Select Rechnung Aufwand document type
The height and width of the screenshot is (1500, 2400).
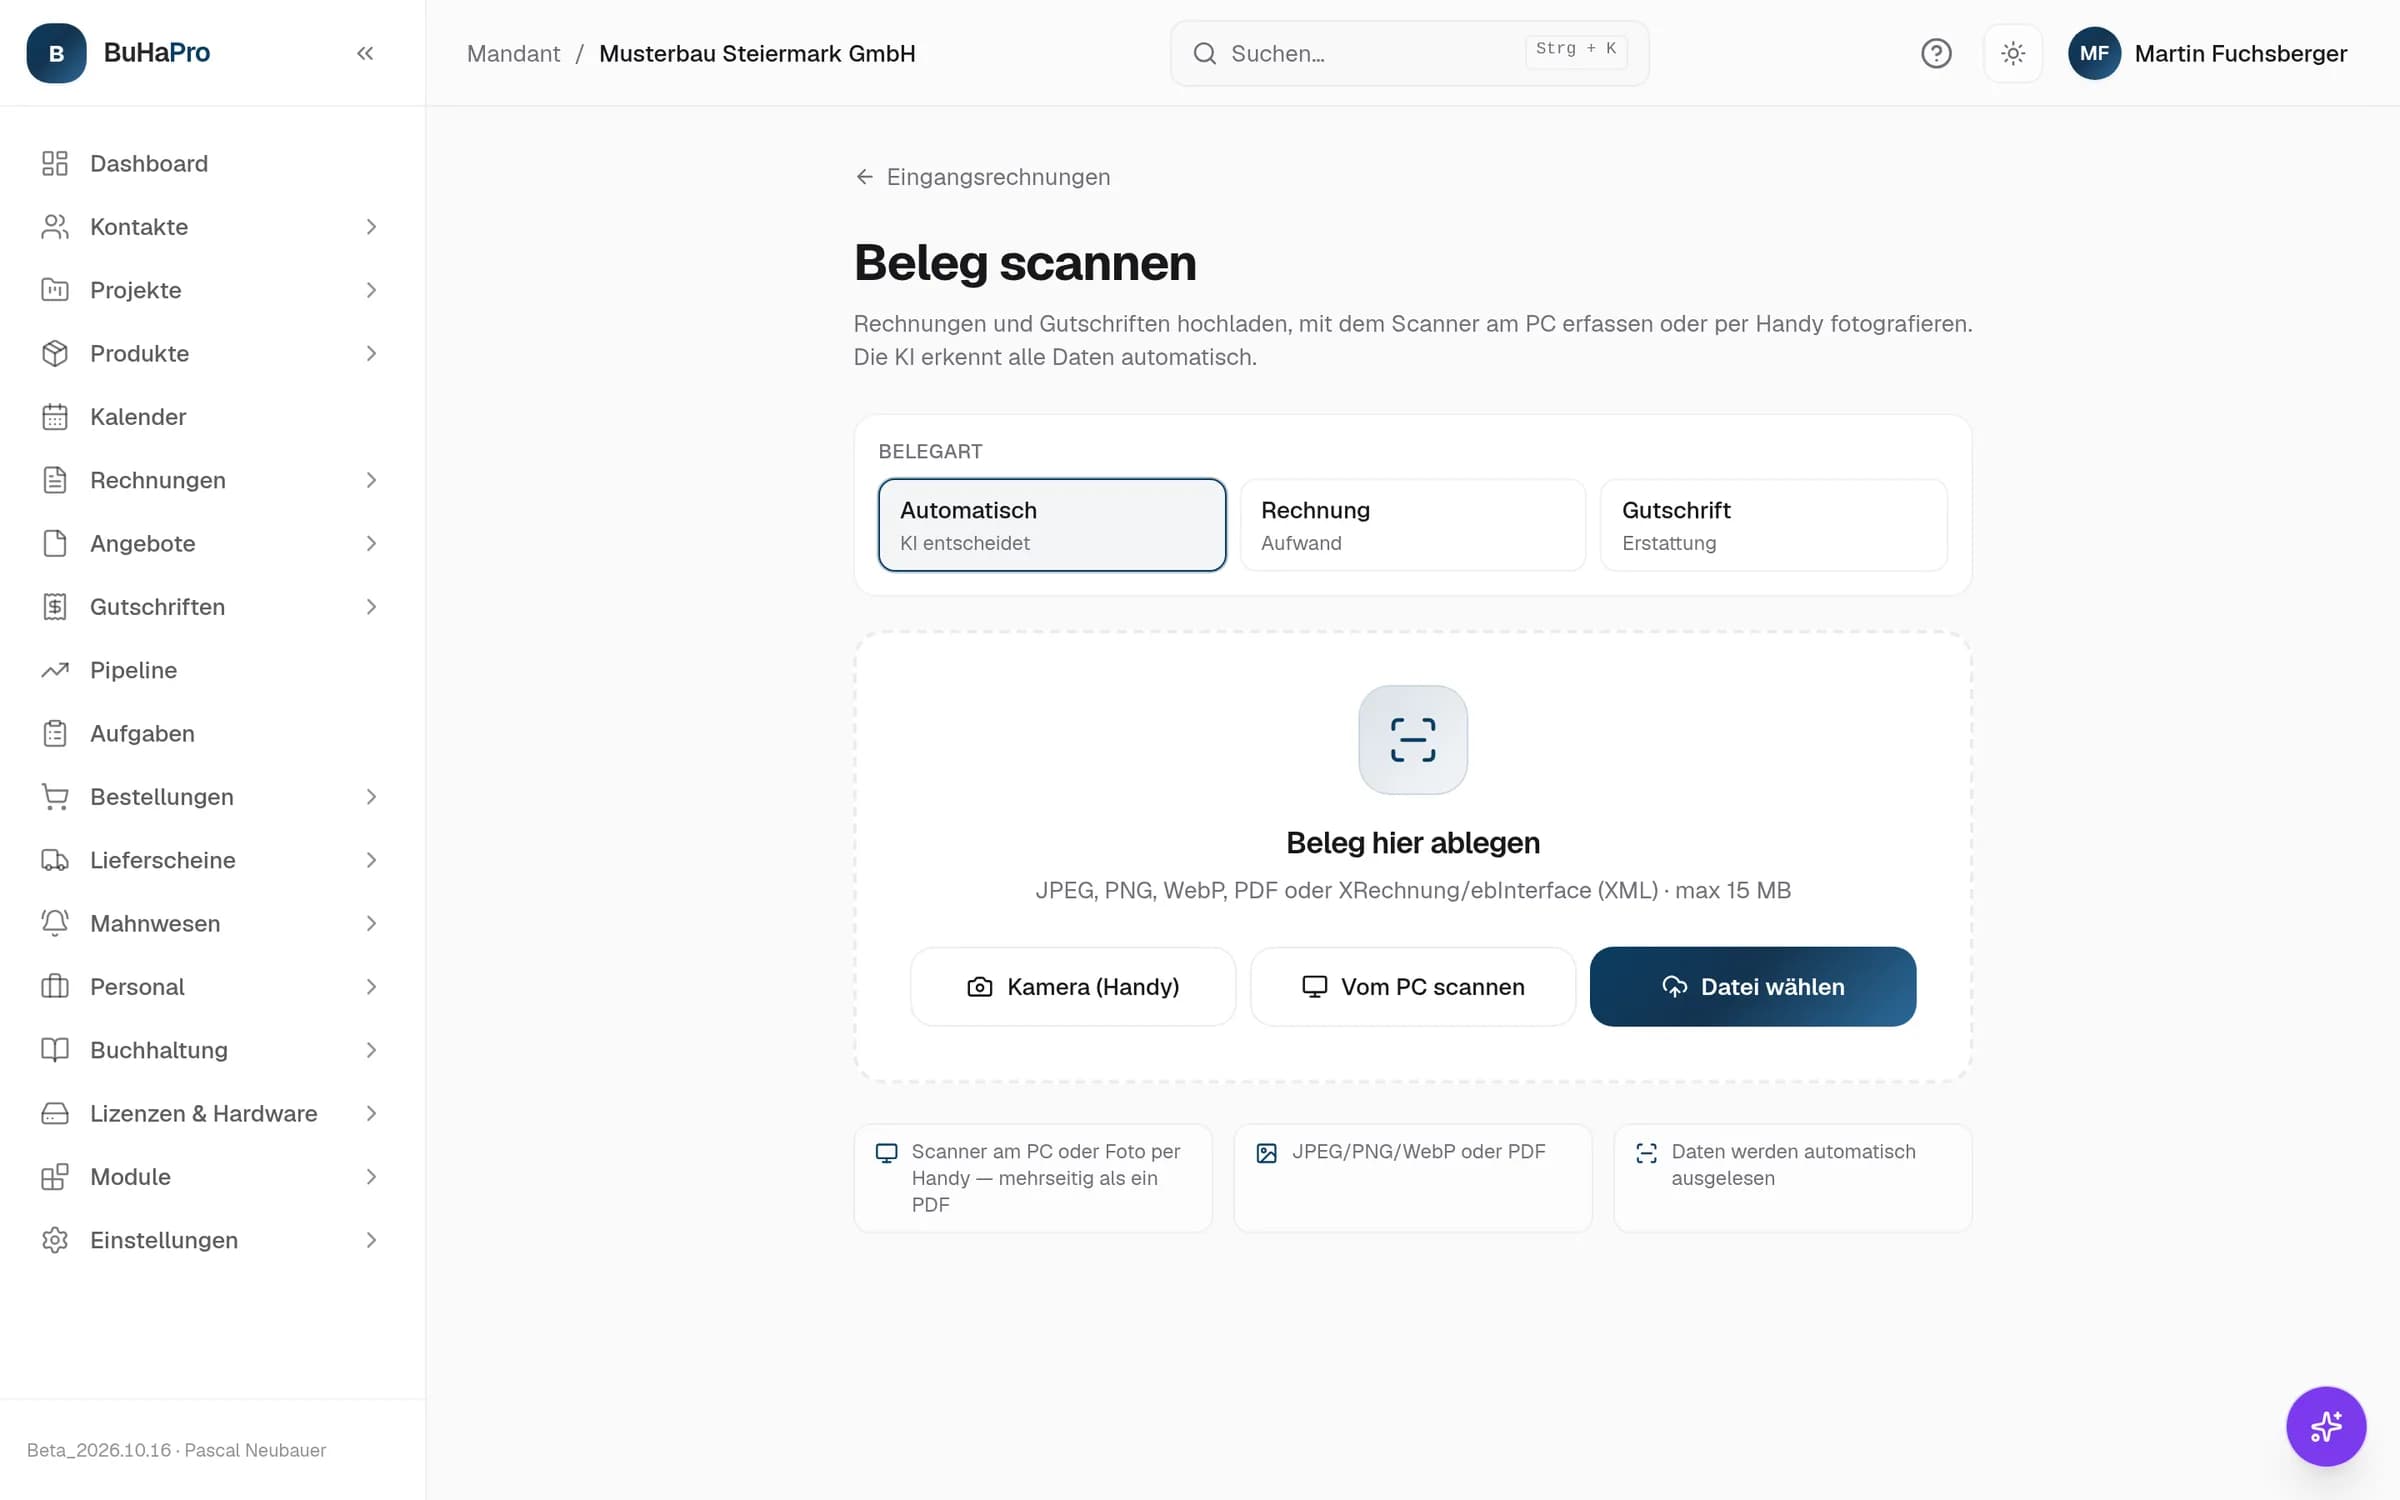tap(1413, 525)
